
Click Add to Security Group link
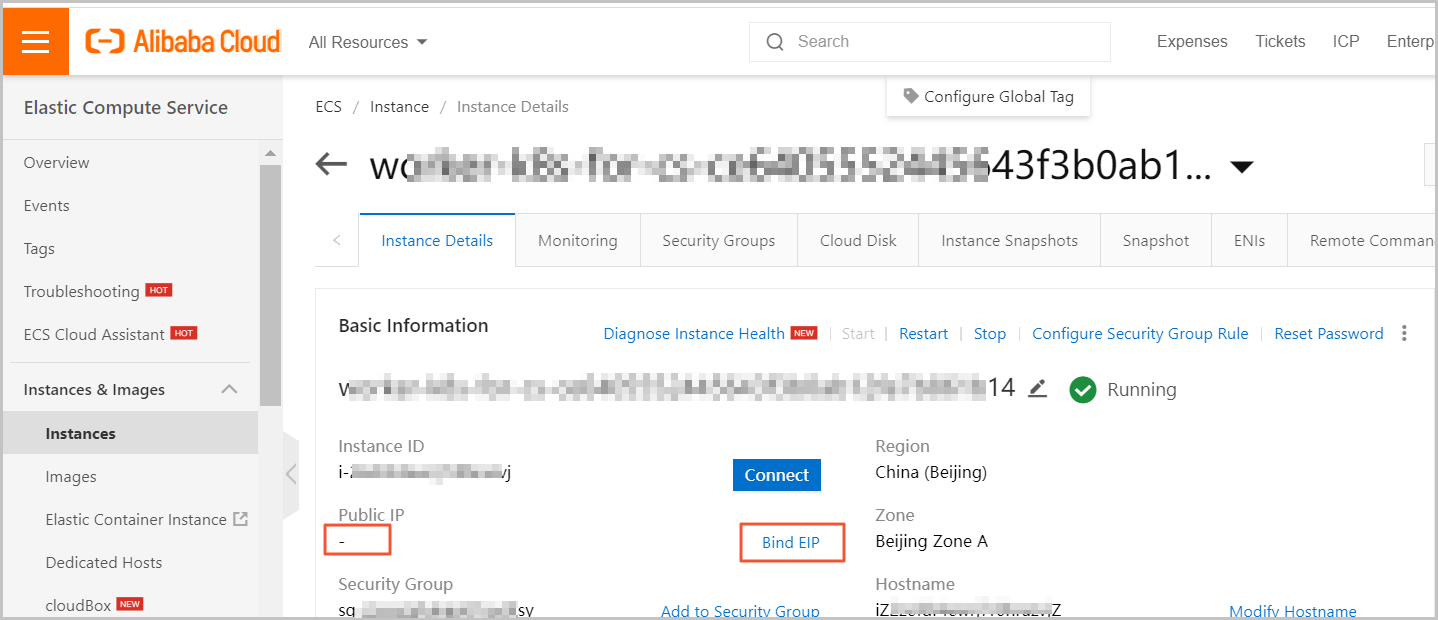click(x=740, y=611)
